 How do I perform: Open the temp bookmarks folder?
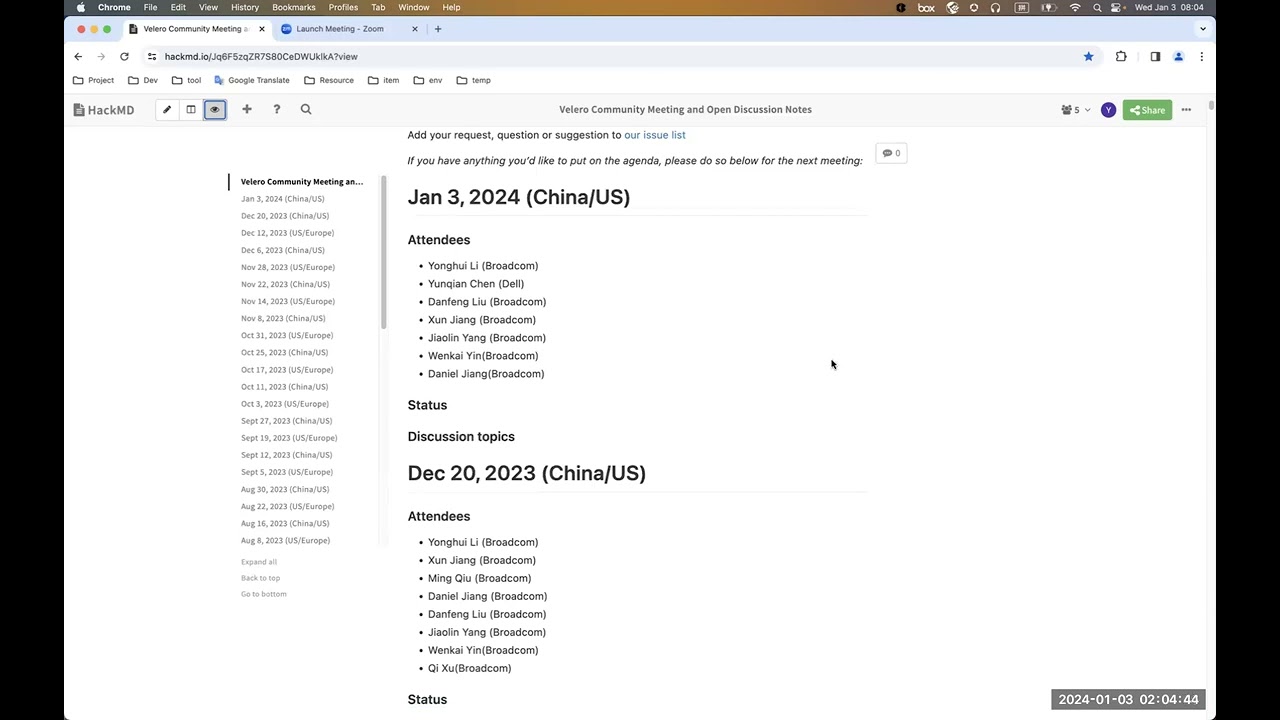[x=474, y=80]
